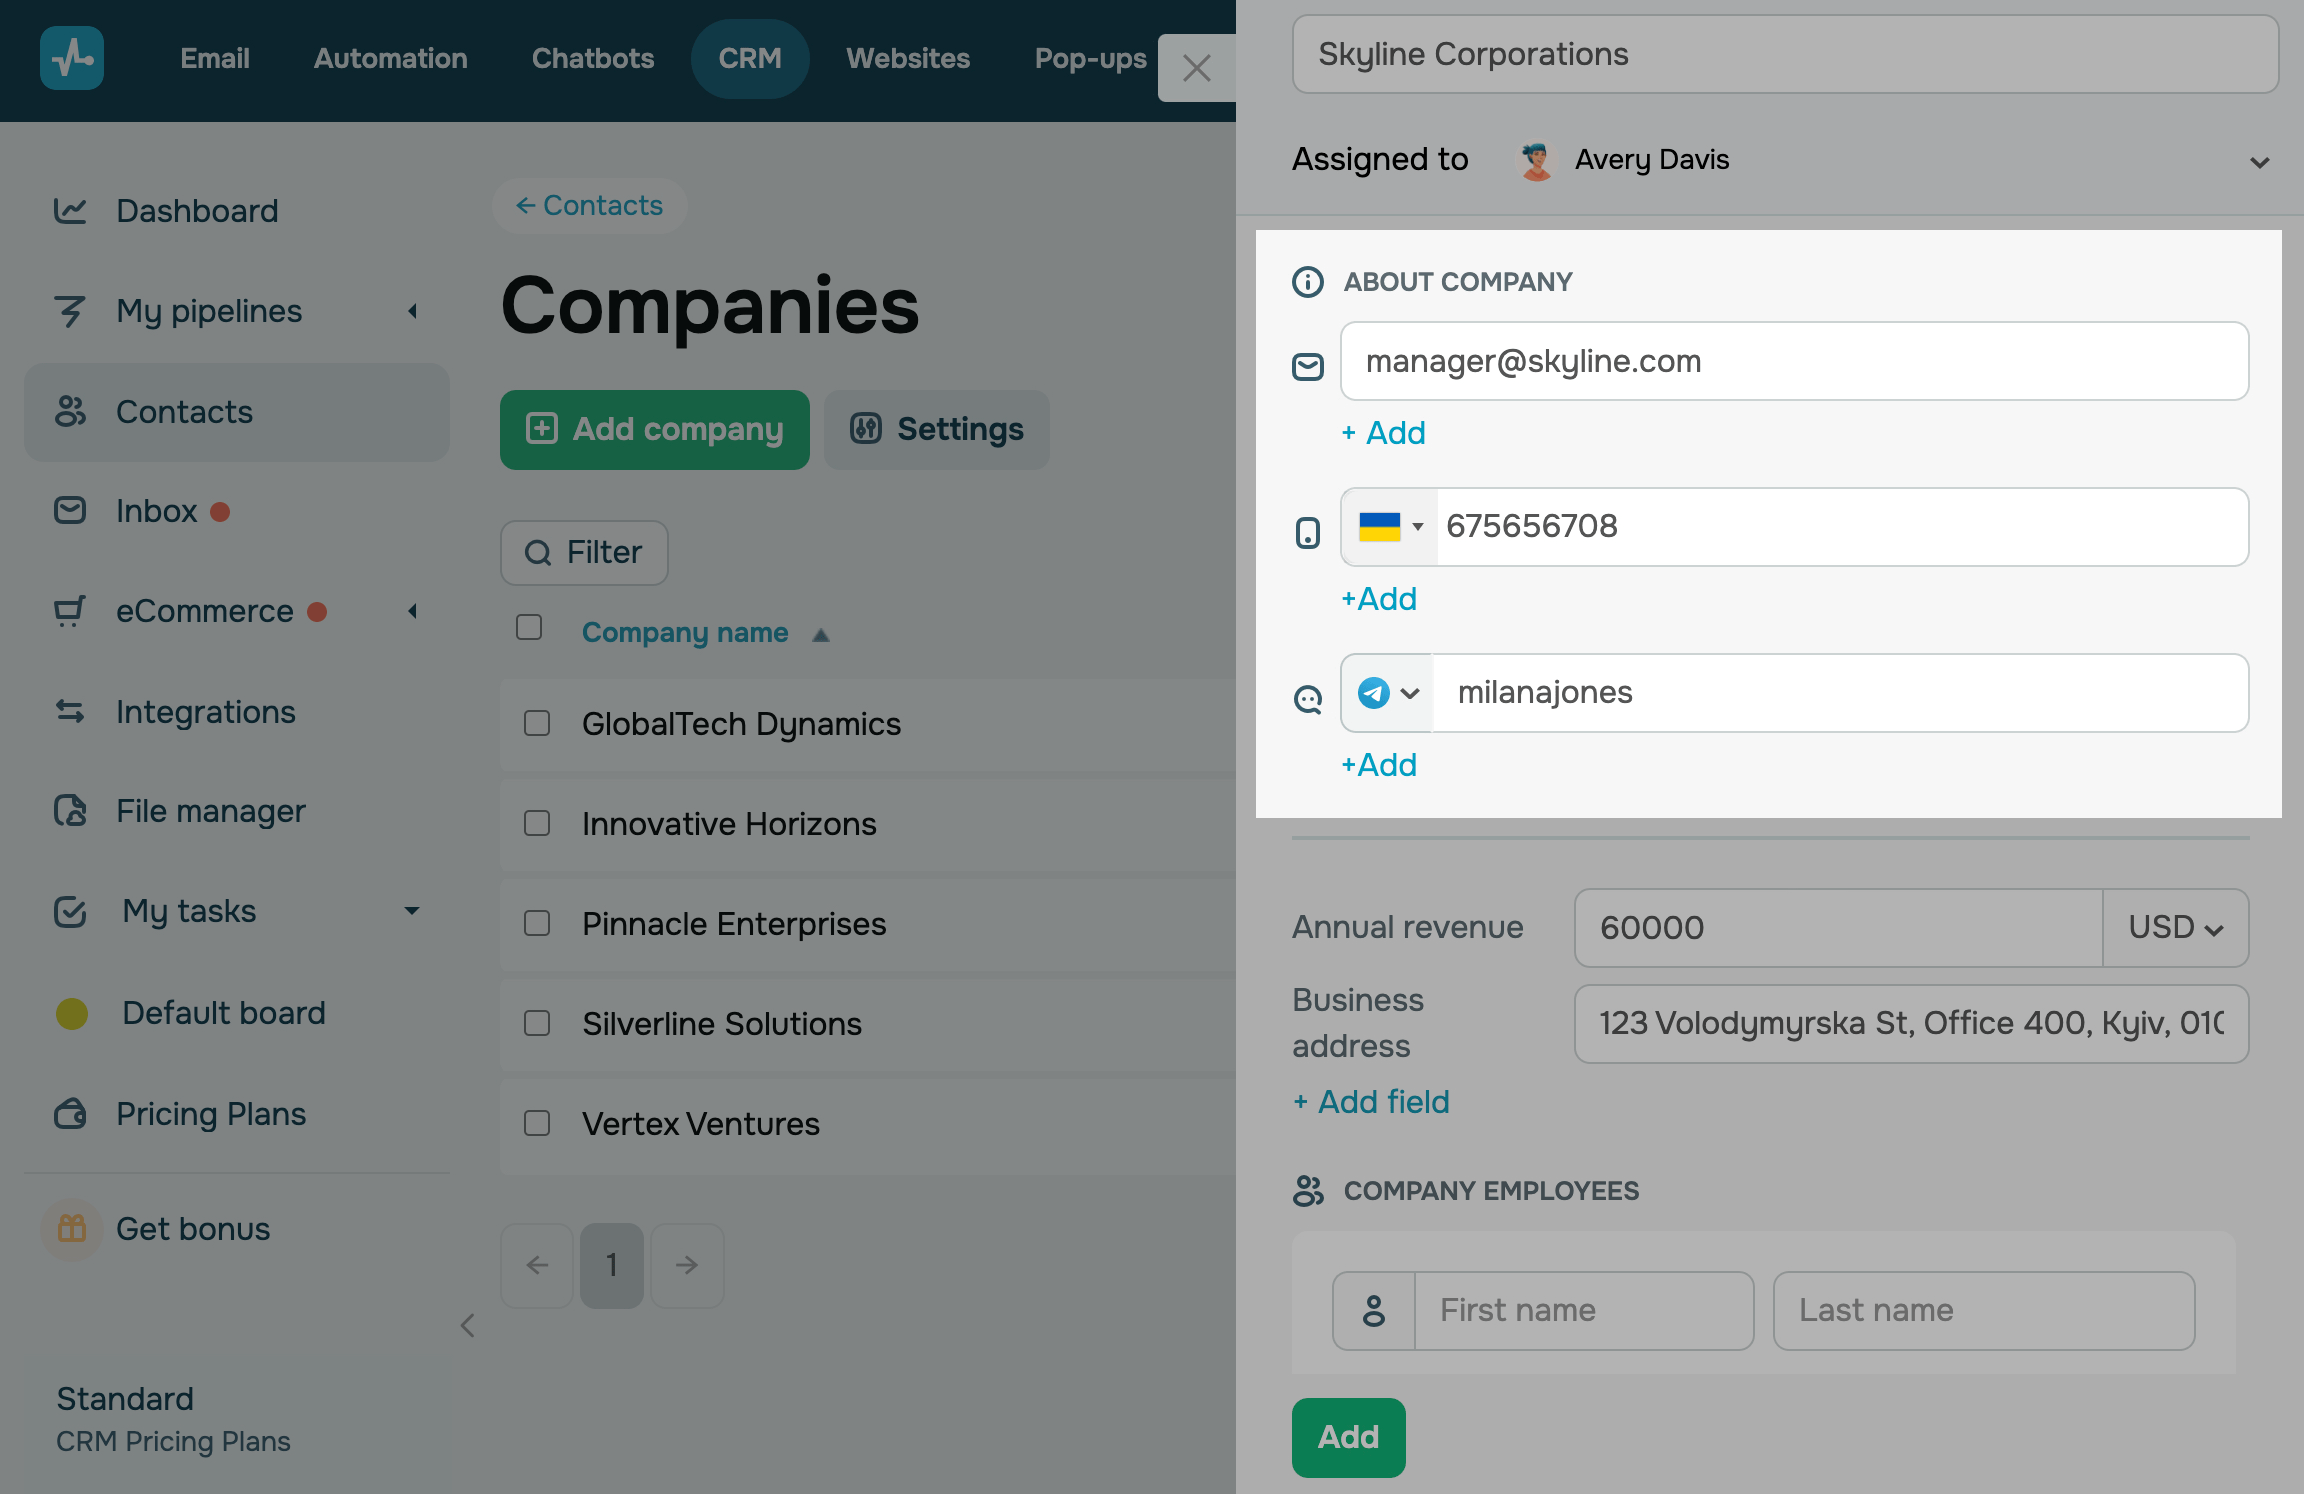Click the + Add field link
Screen dimensions: 2304x1494
point(1371,1102)
